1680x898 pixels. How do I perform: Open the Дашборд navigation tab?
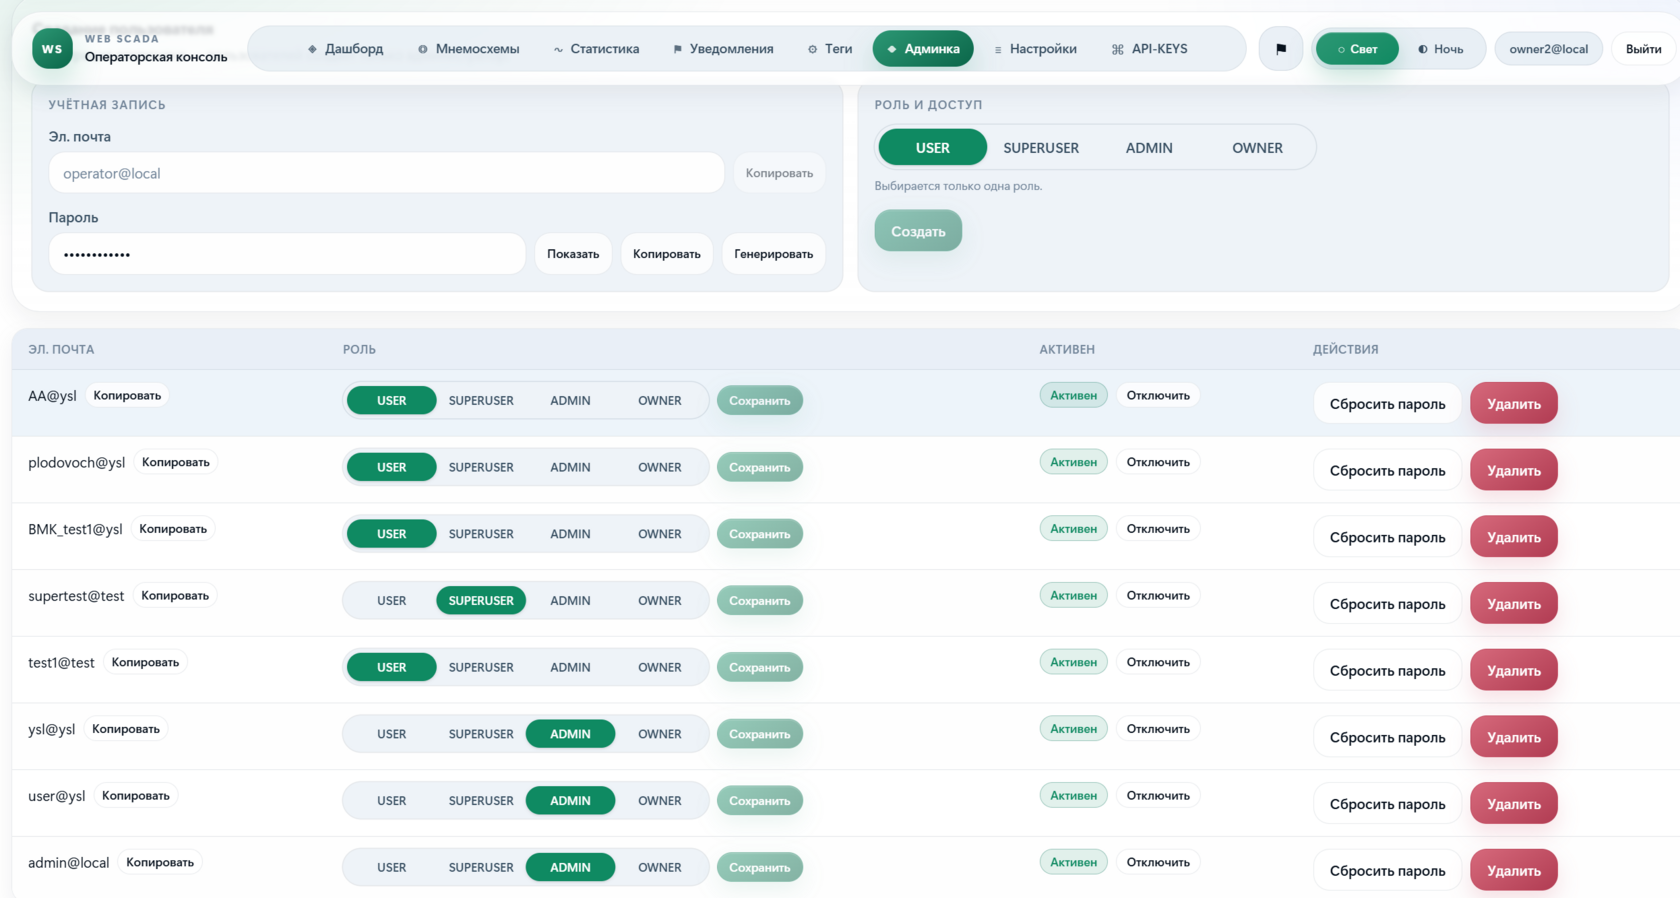pyautogui.click(x=345, y=49)
